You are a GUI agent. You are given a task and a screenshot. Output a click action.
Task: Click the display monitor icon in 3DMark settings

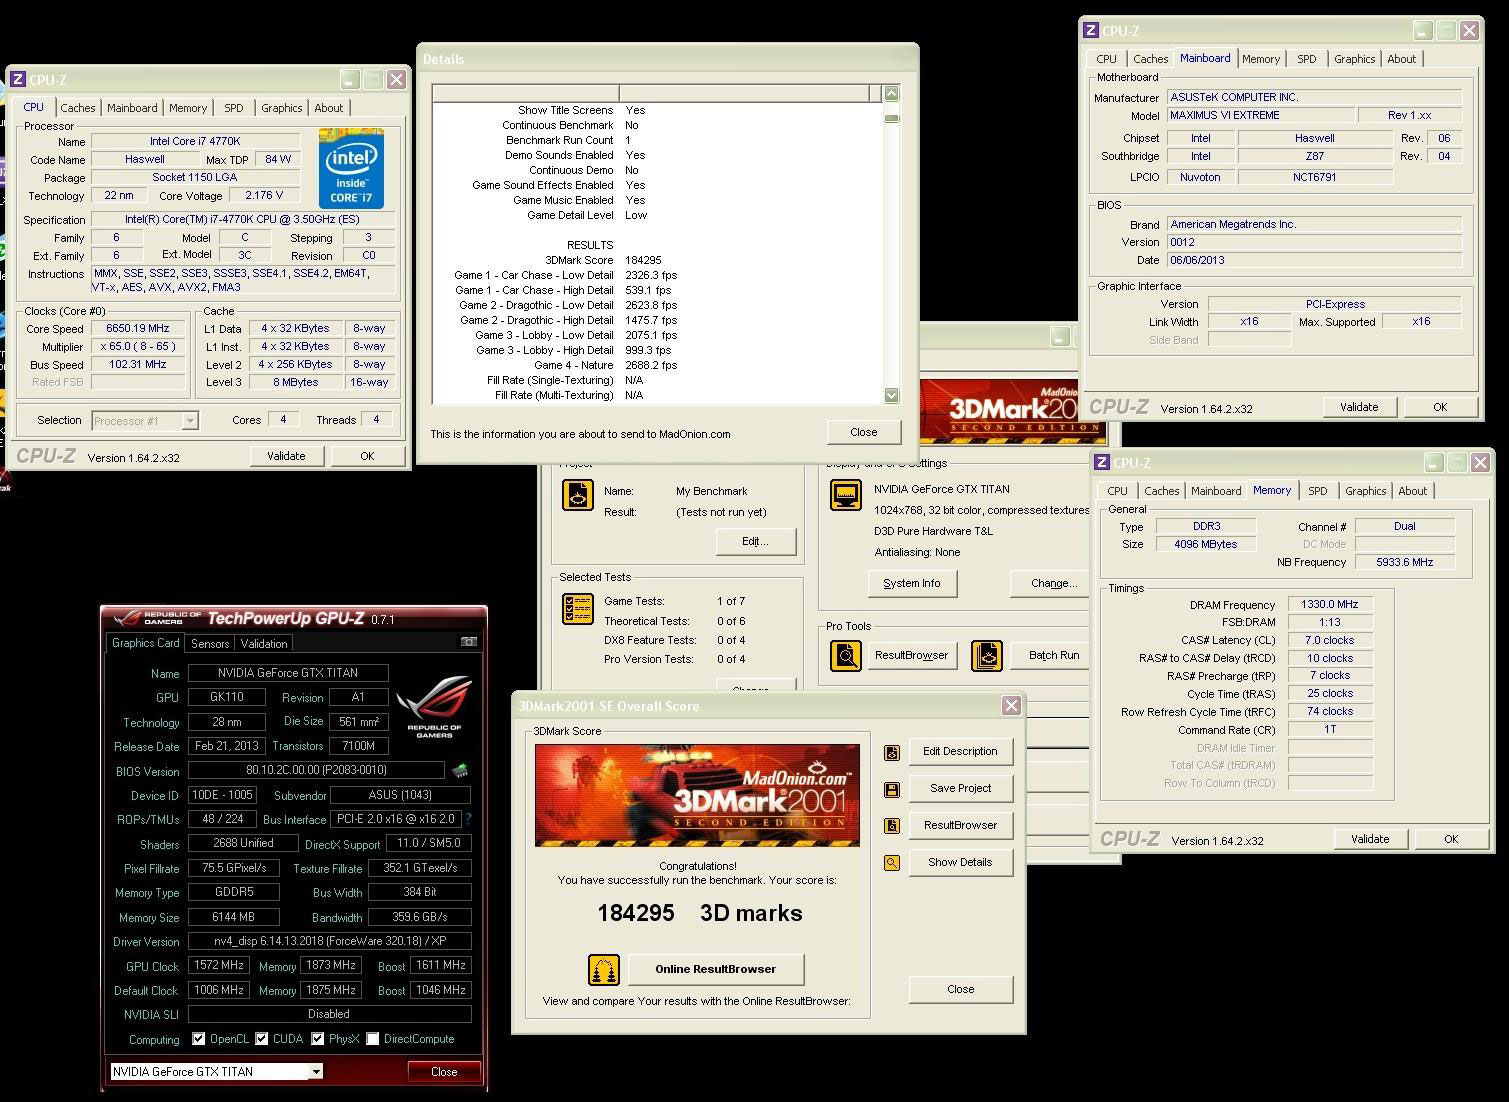pos(846,495)
